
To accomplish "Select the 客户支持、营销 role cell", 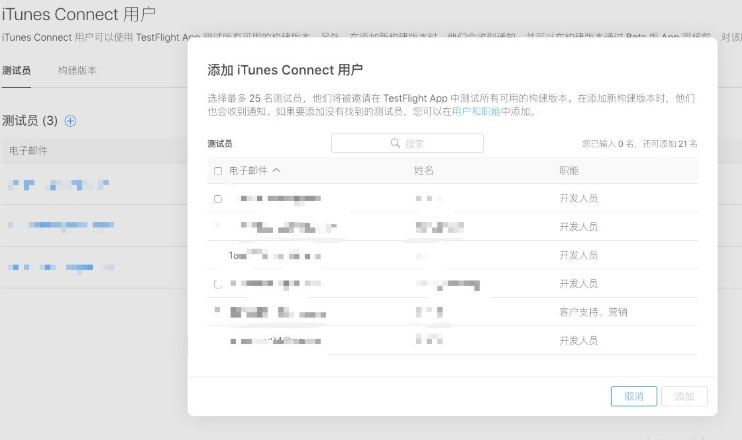I will pyautogui.click(x=593, y=312).
